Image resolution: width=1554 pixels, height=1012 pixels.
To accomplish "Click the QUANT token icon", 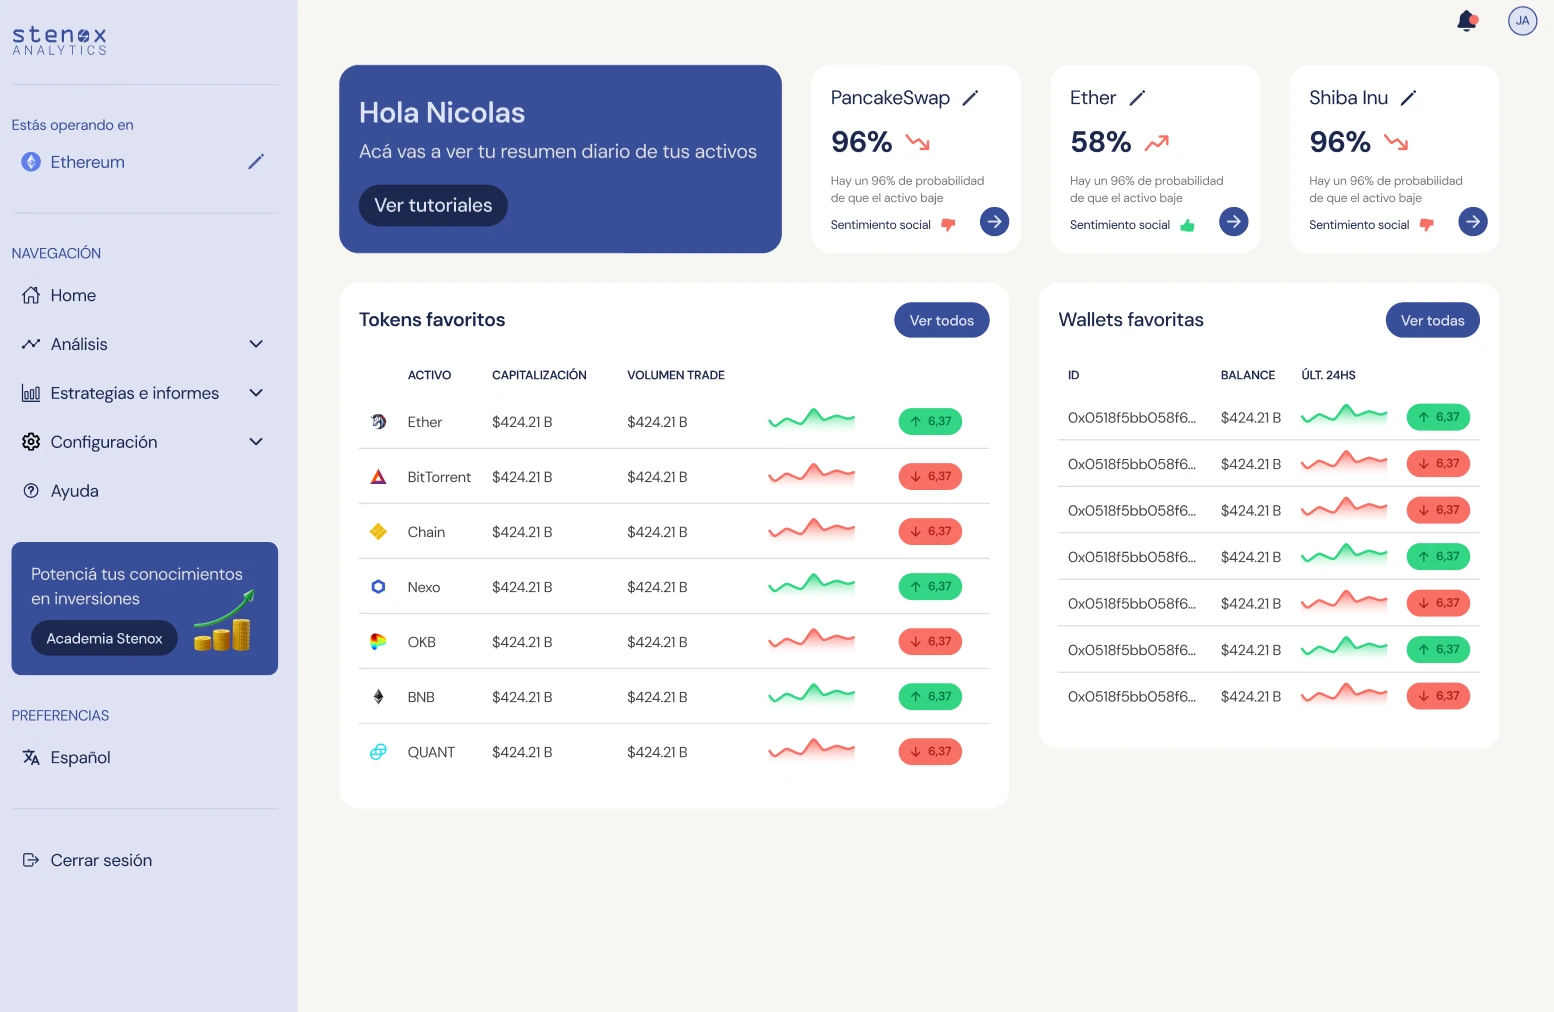I will pyautogui.click(x=378, y=752).
